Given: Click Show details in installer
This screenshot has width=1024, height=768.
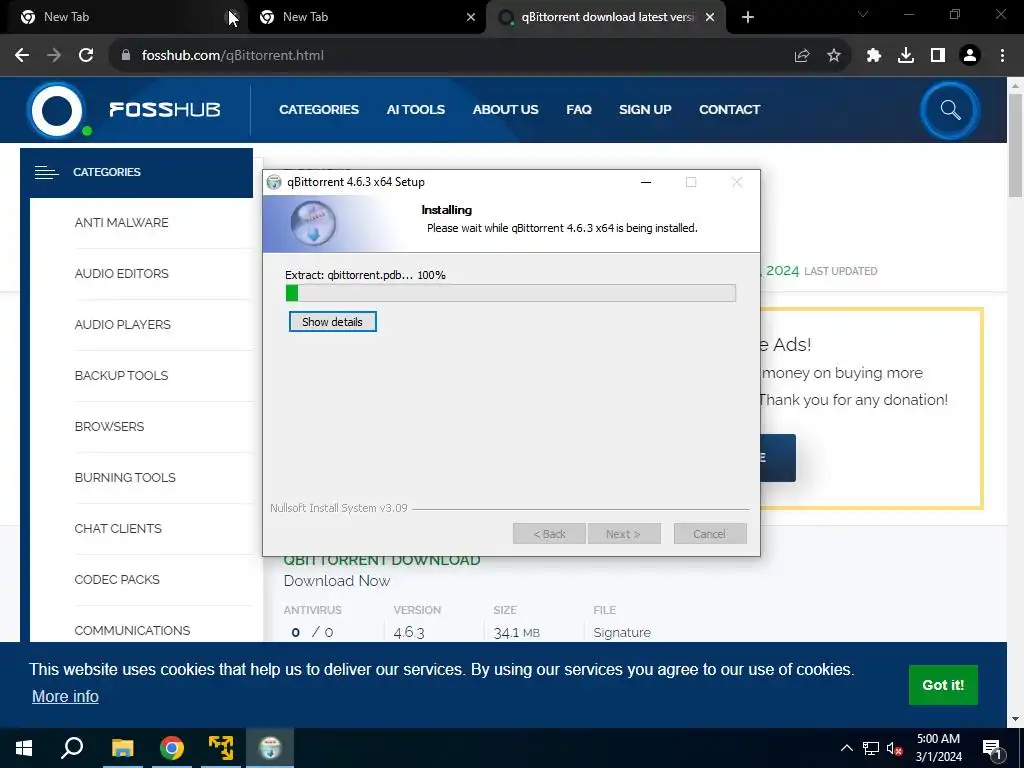Looking at the screenshot, I should coord(332,322).
